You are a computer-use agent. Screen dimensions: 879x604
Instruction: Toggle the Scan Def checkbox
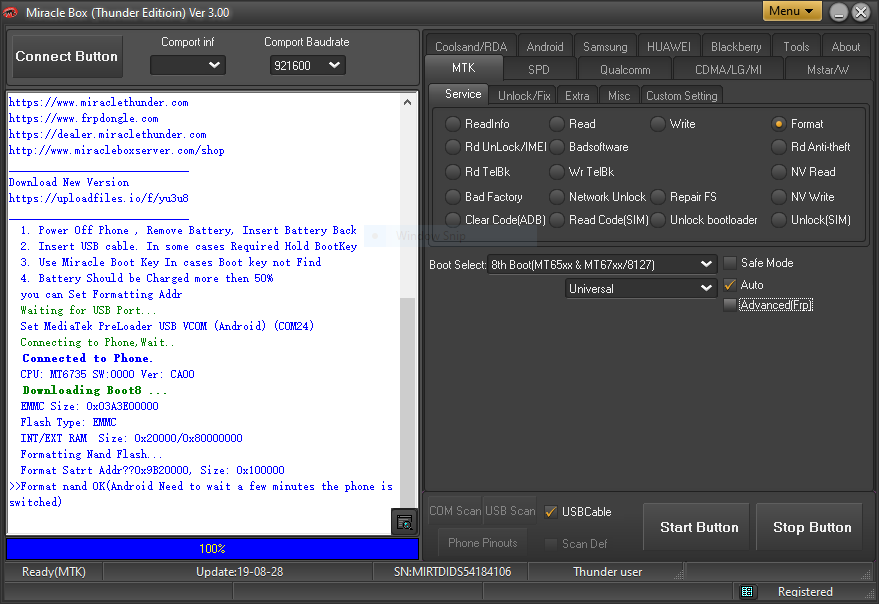[x=550, y=544]
